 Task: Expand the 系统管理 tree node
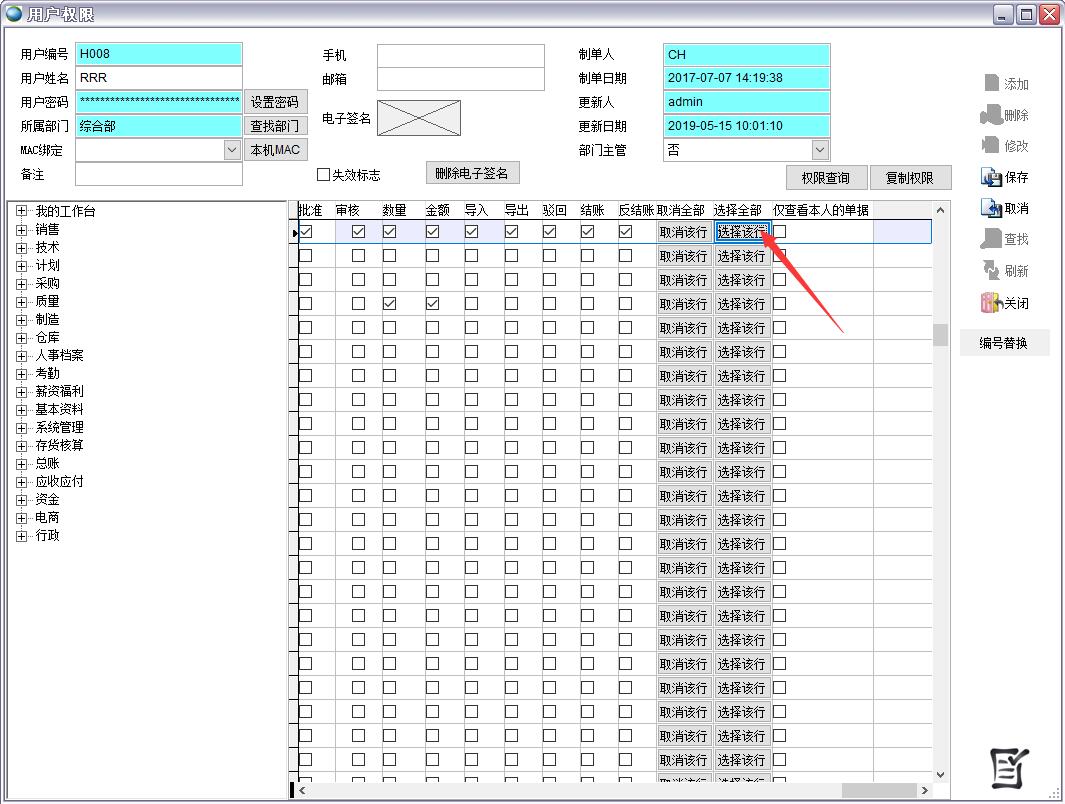point(22,427)
